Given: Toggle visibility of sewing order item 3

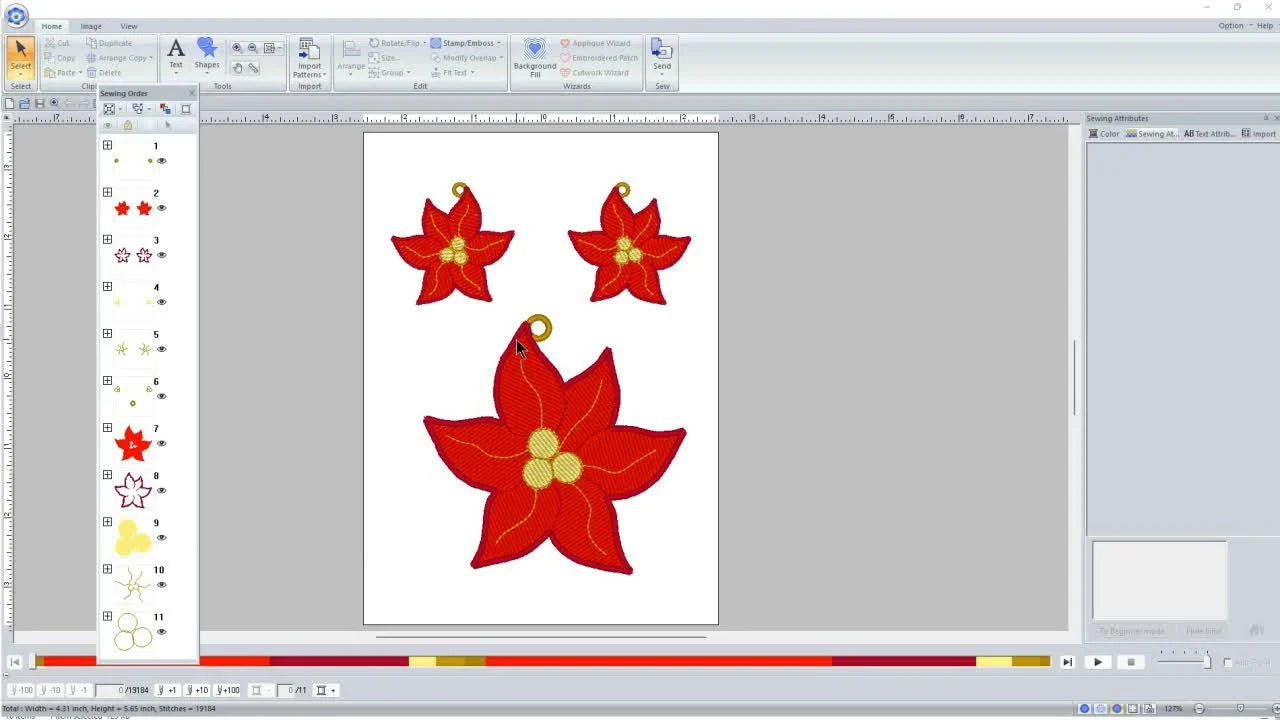Looking at the screenshot, I should (x=161, y=255).
